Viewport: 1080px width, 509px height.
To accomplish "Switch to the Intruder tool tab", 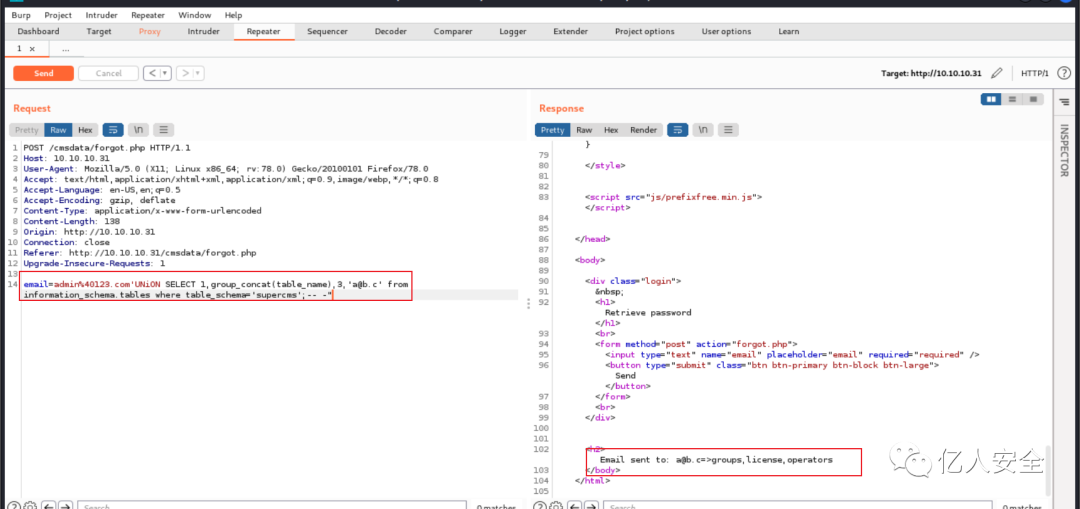I will coord(204,31).
